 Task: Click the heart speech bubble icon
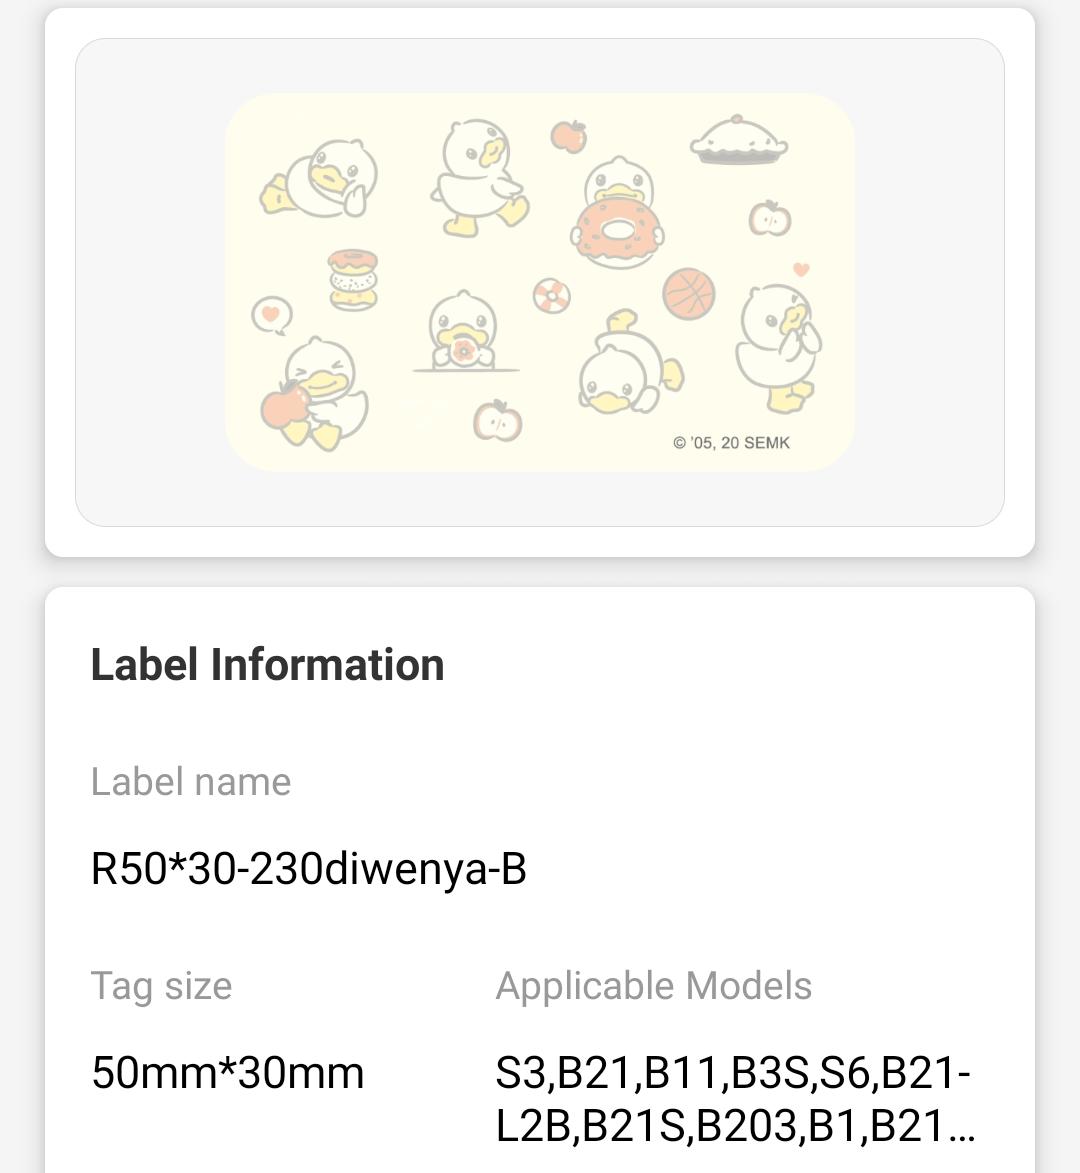[271, 315]
